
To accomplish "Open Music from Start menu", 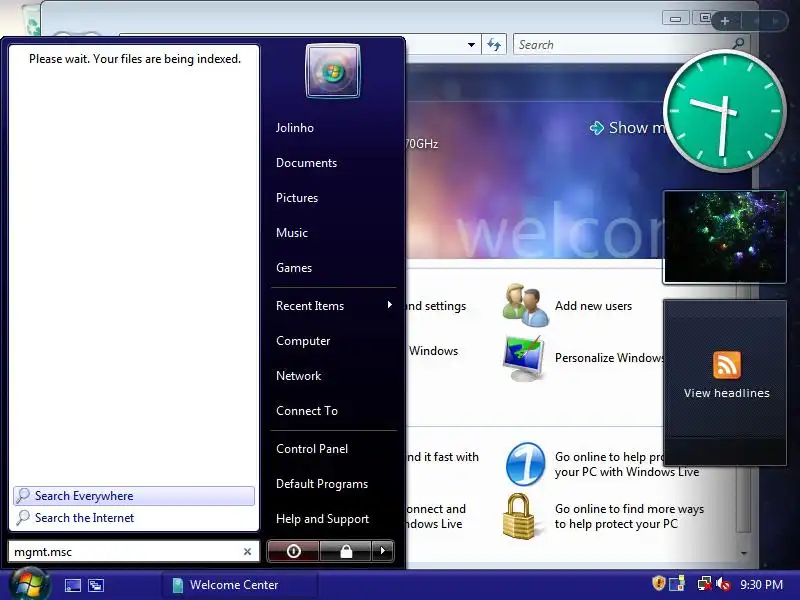I will pos(291,233).
